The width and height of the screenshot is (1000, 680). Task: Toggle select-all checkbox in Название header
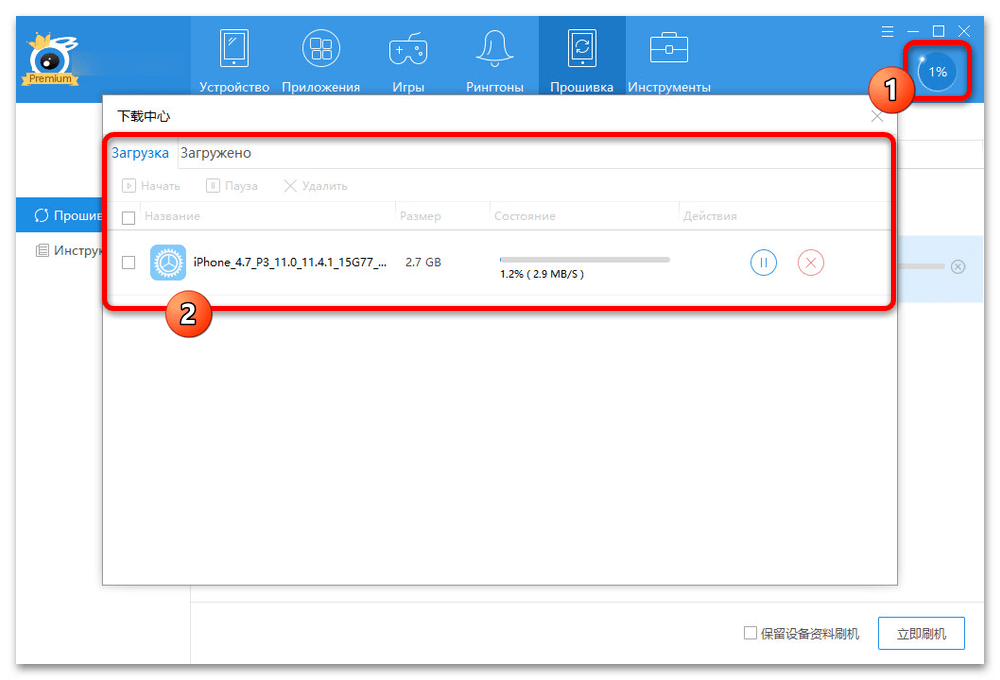[x=128, y=217]
